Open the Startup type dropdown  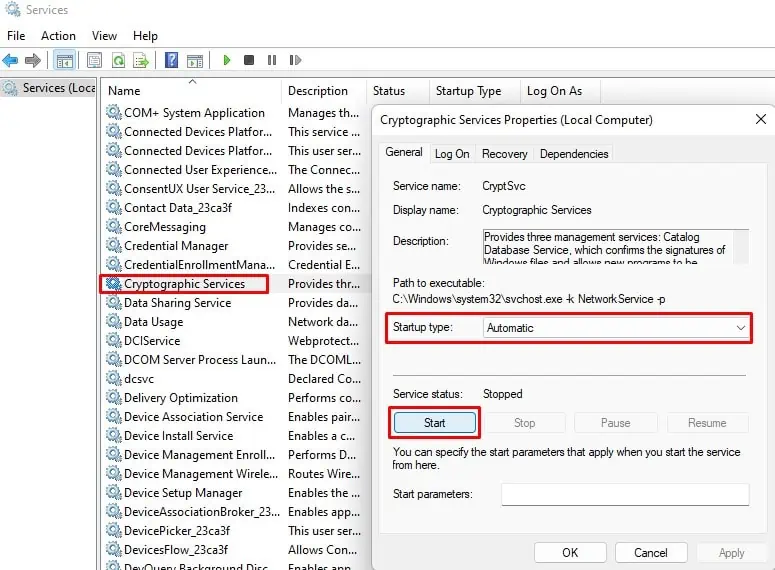(616, 328)
